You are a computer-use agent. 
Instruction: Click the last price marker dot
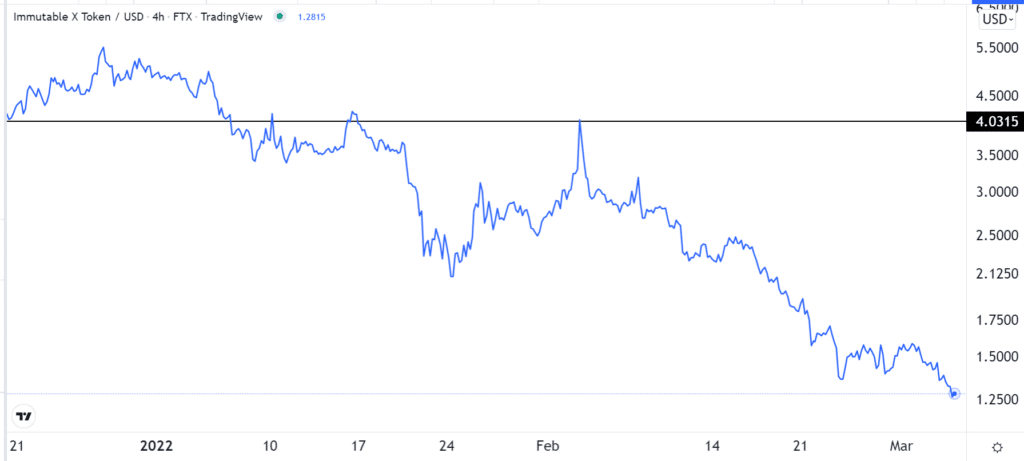(x=954, y=394)
